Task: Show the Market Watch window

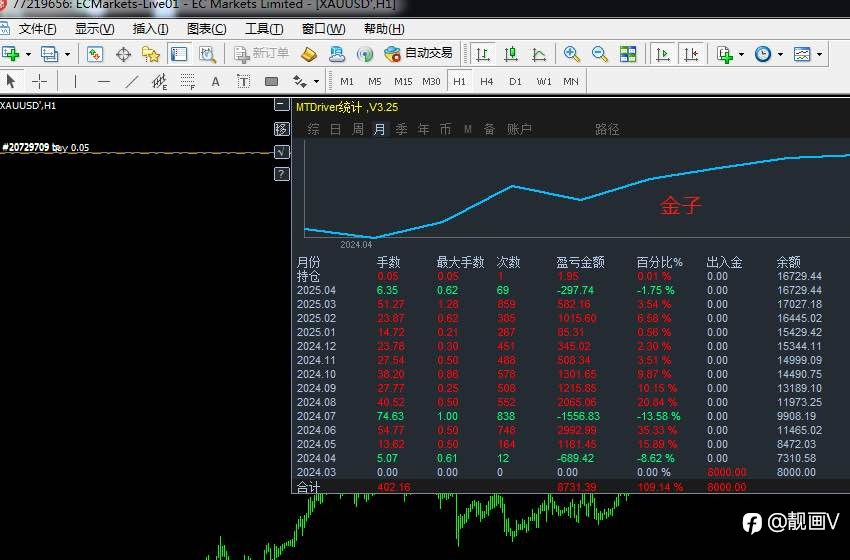Action: (x=95, y=54)
